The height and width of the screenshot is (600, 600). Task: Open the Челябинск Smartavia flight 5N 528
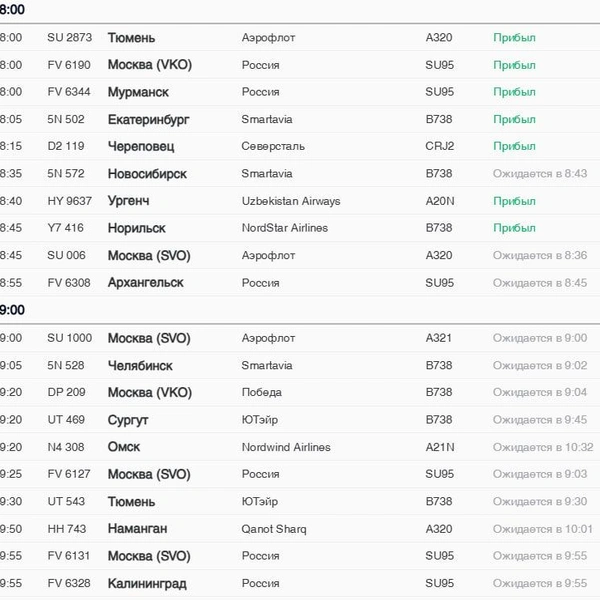[300, 365]
